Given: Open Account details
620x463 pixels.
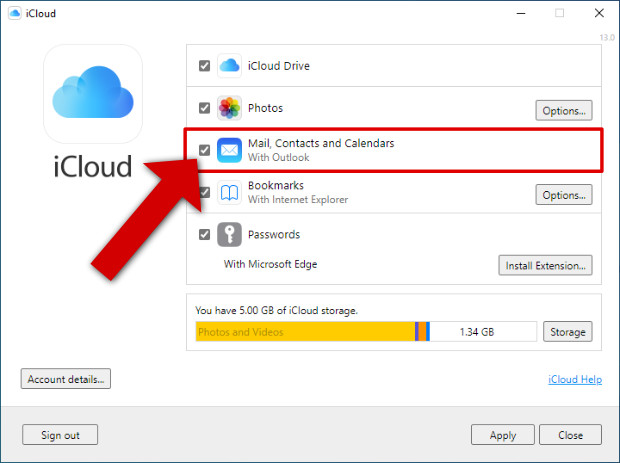Looking at the screenshot, I should pos(66,379).
